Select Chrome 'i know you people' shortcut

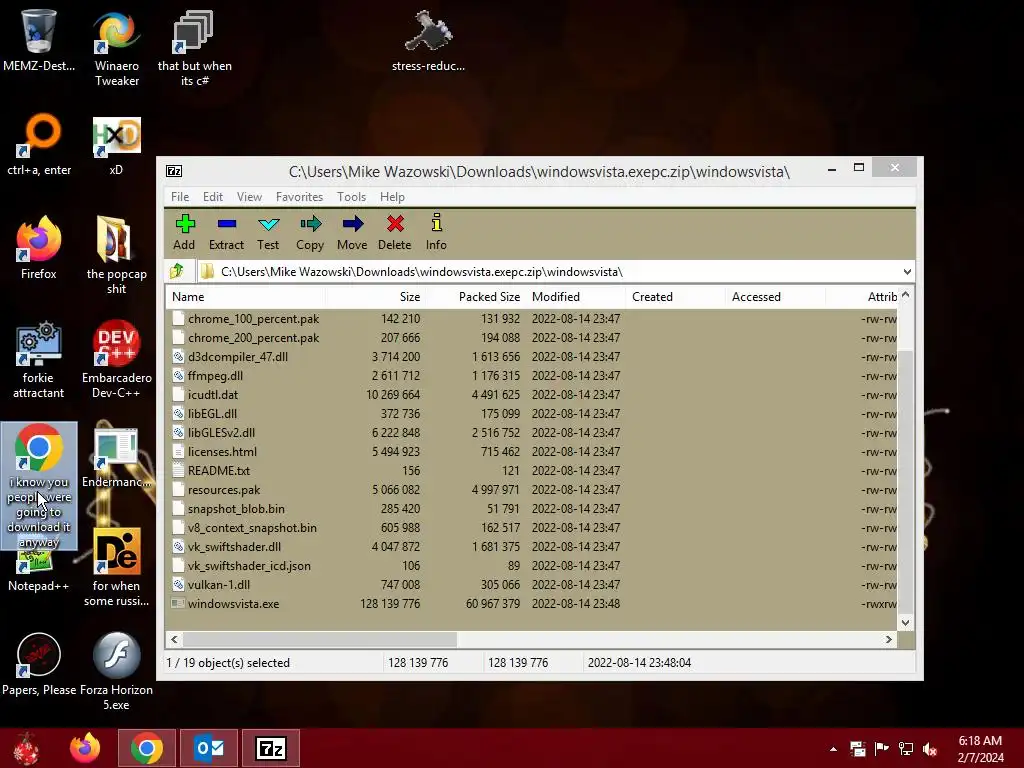(x=39, y=486)
